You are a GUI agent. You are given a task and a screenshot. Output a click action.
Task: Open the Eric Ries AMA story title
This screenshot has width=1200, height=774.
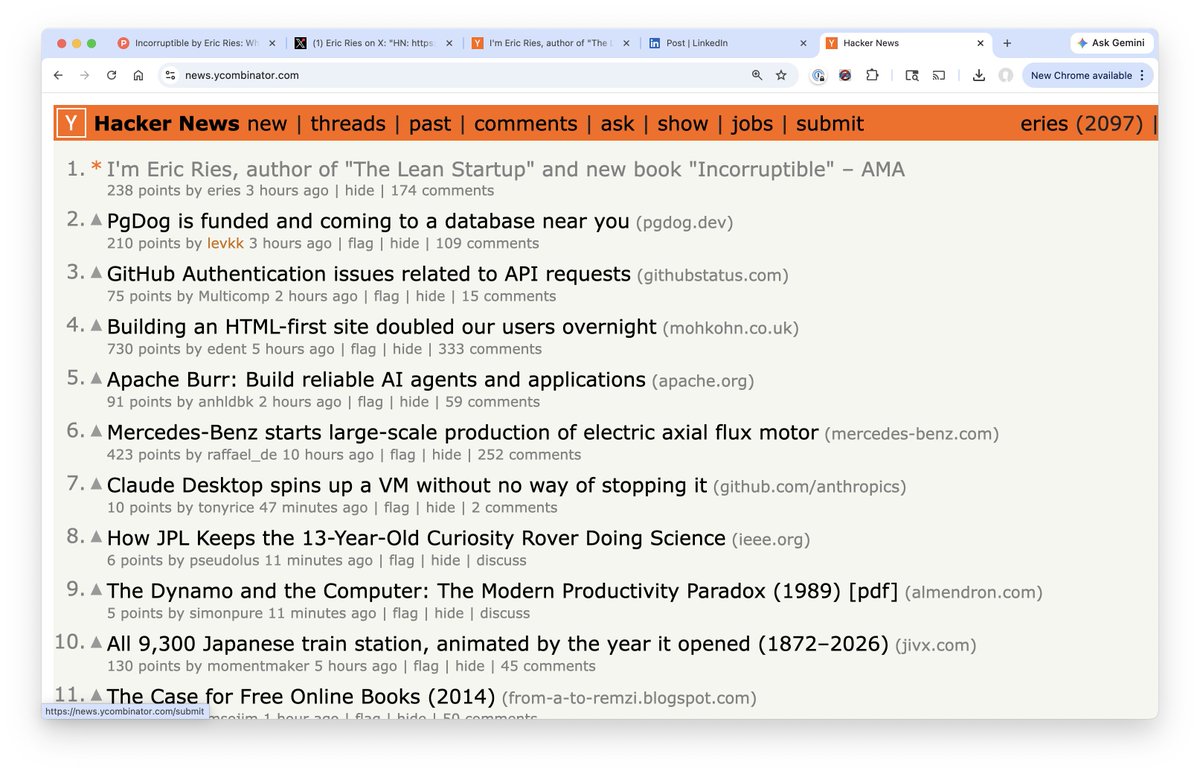pyautogui.click(x=506, y=169)
